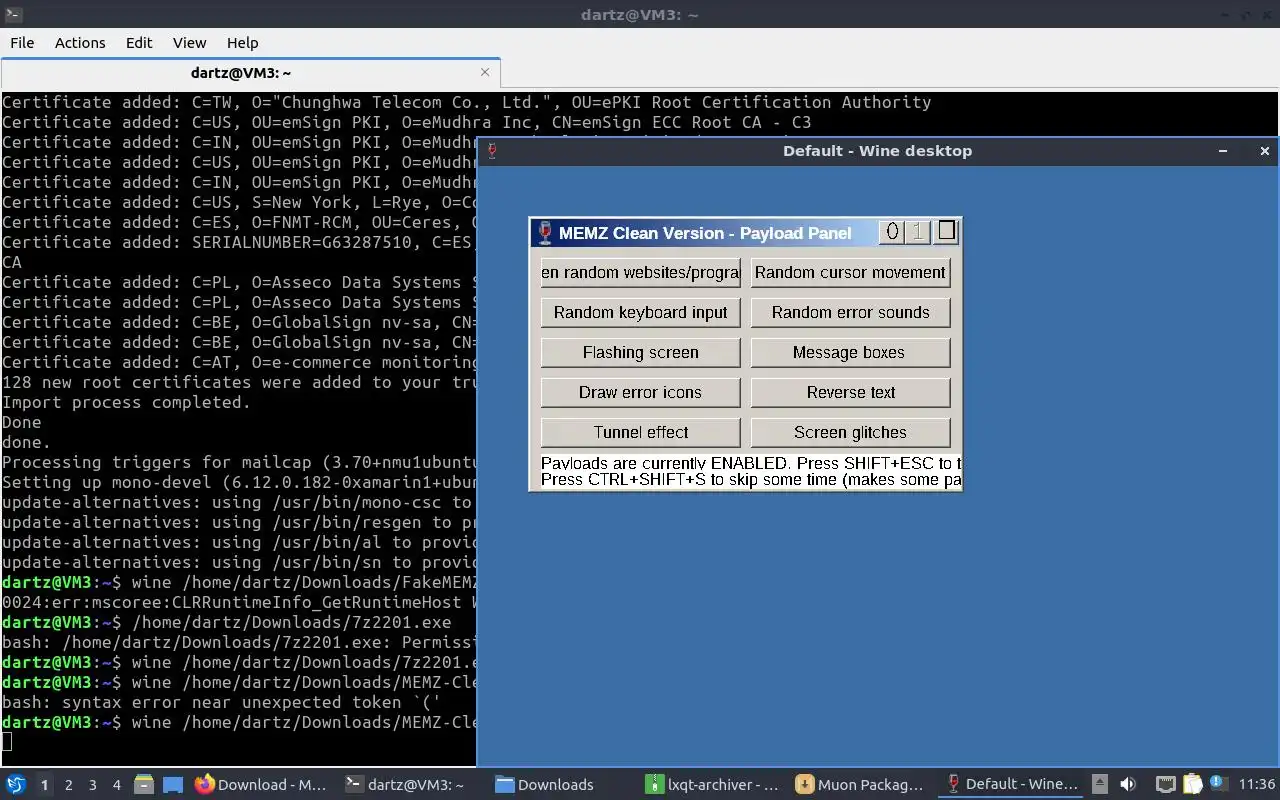Open the Help menu
The width and height of the screenshot is (1280, 800).
242,42
